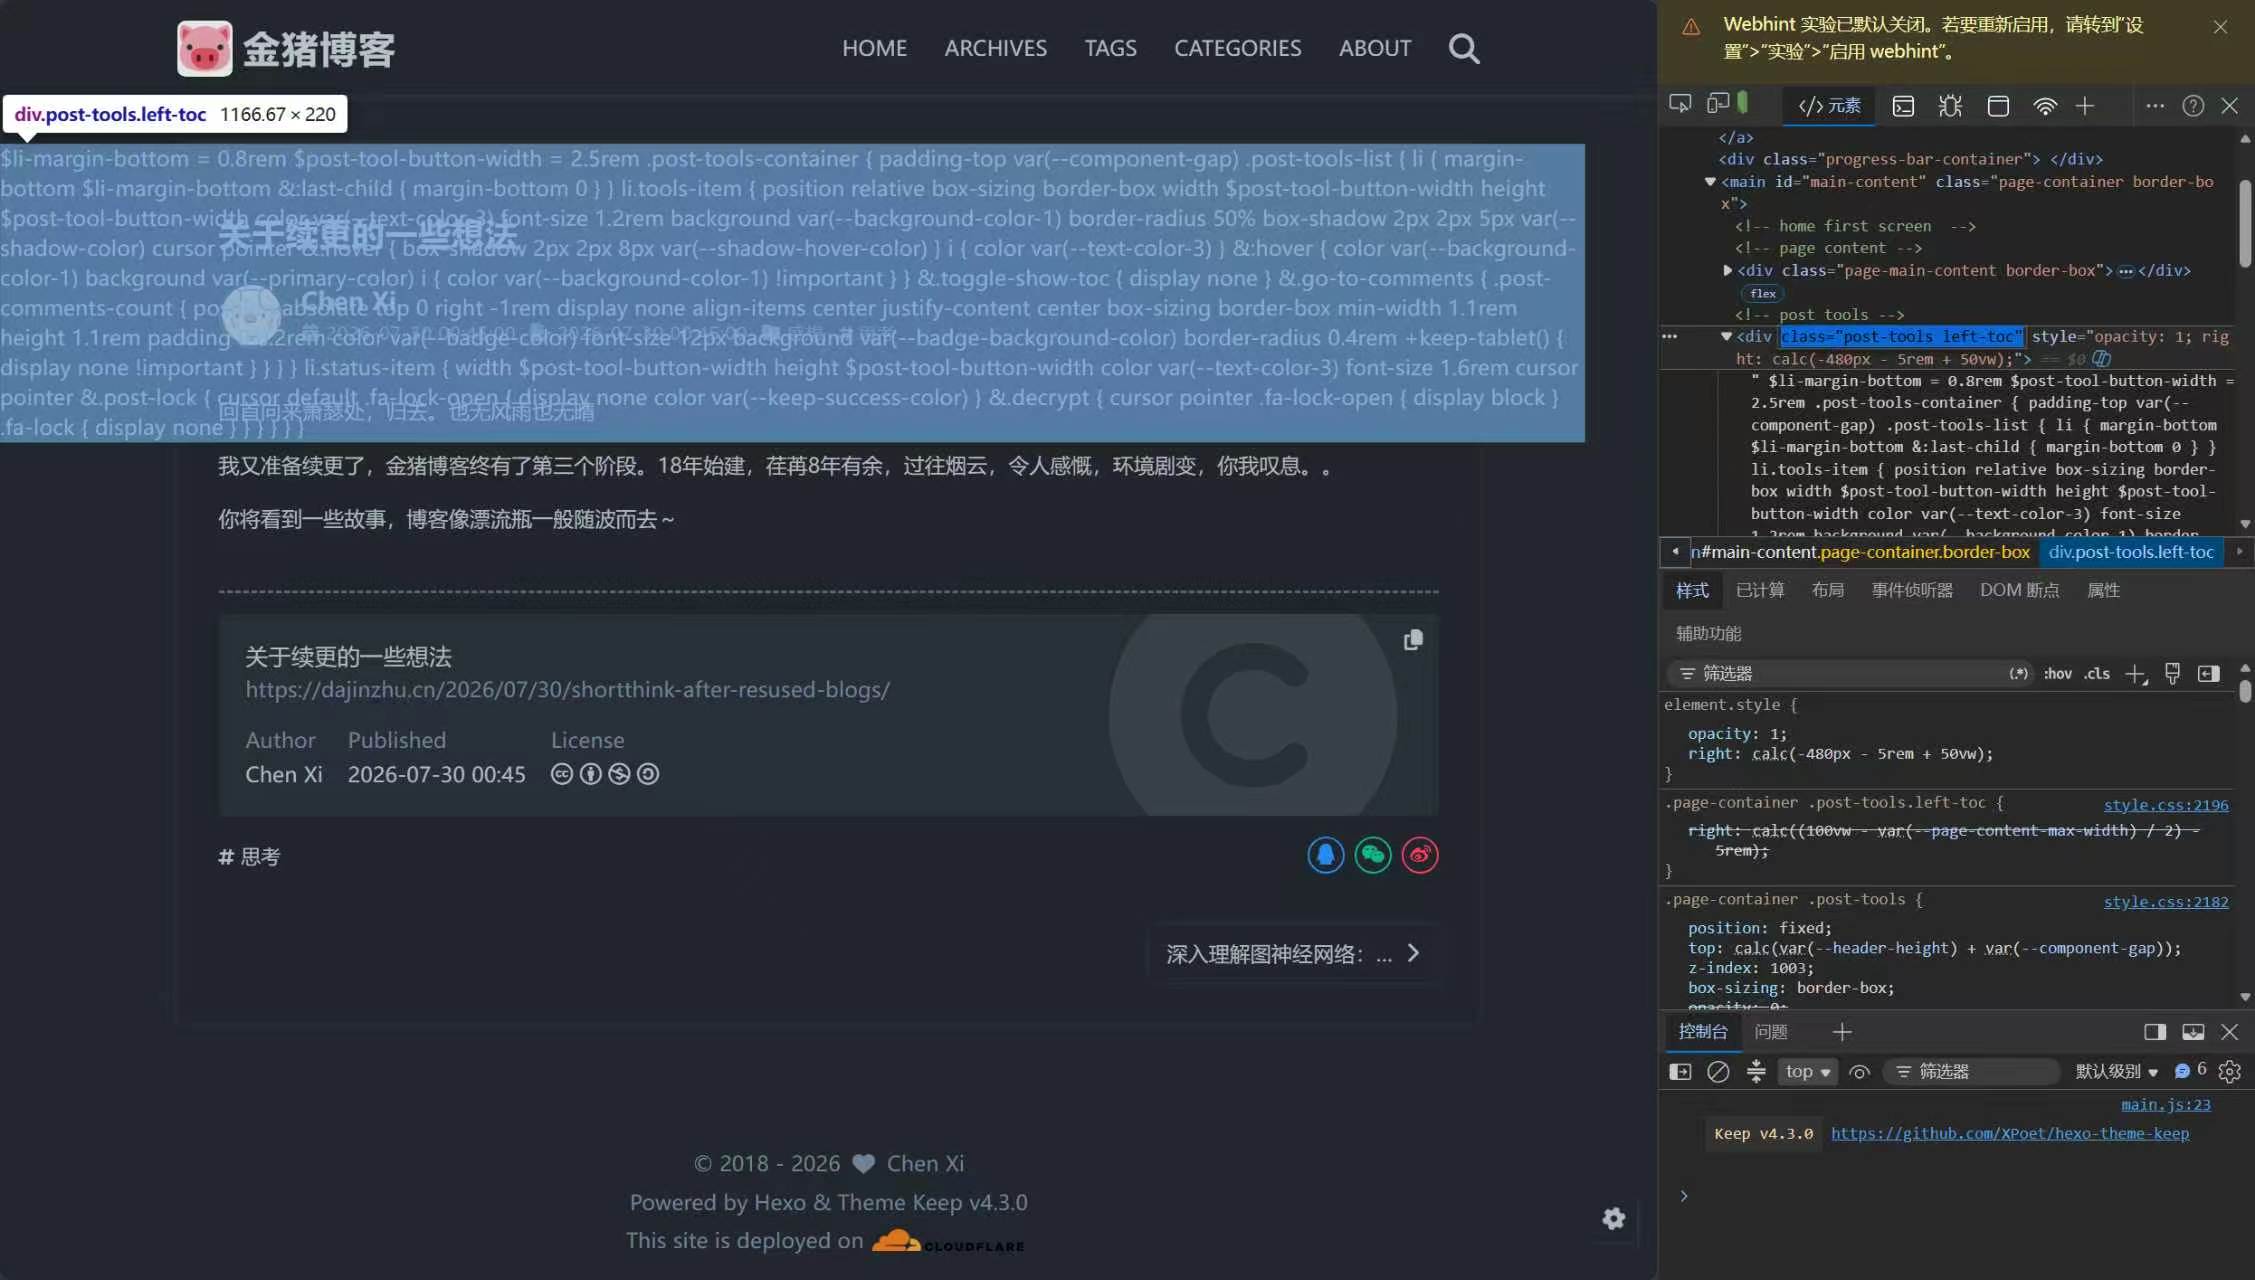Click the copy icon in the license card
This screenshot has width=2255, height=1280.
pos(1413,640)
